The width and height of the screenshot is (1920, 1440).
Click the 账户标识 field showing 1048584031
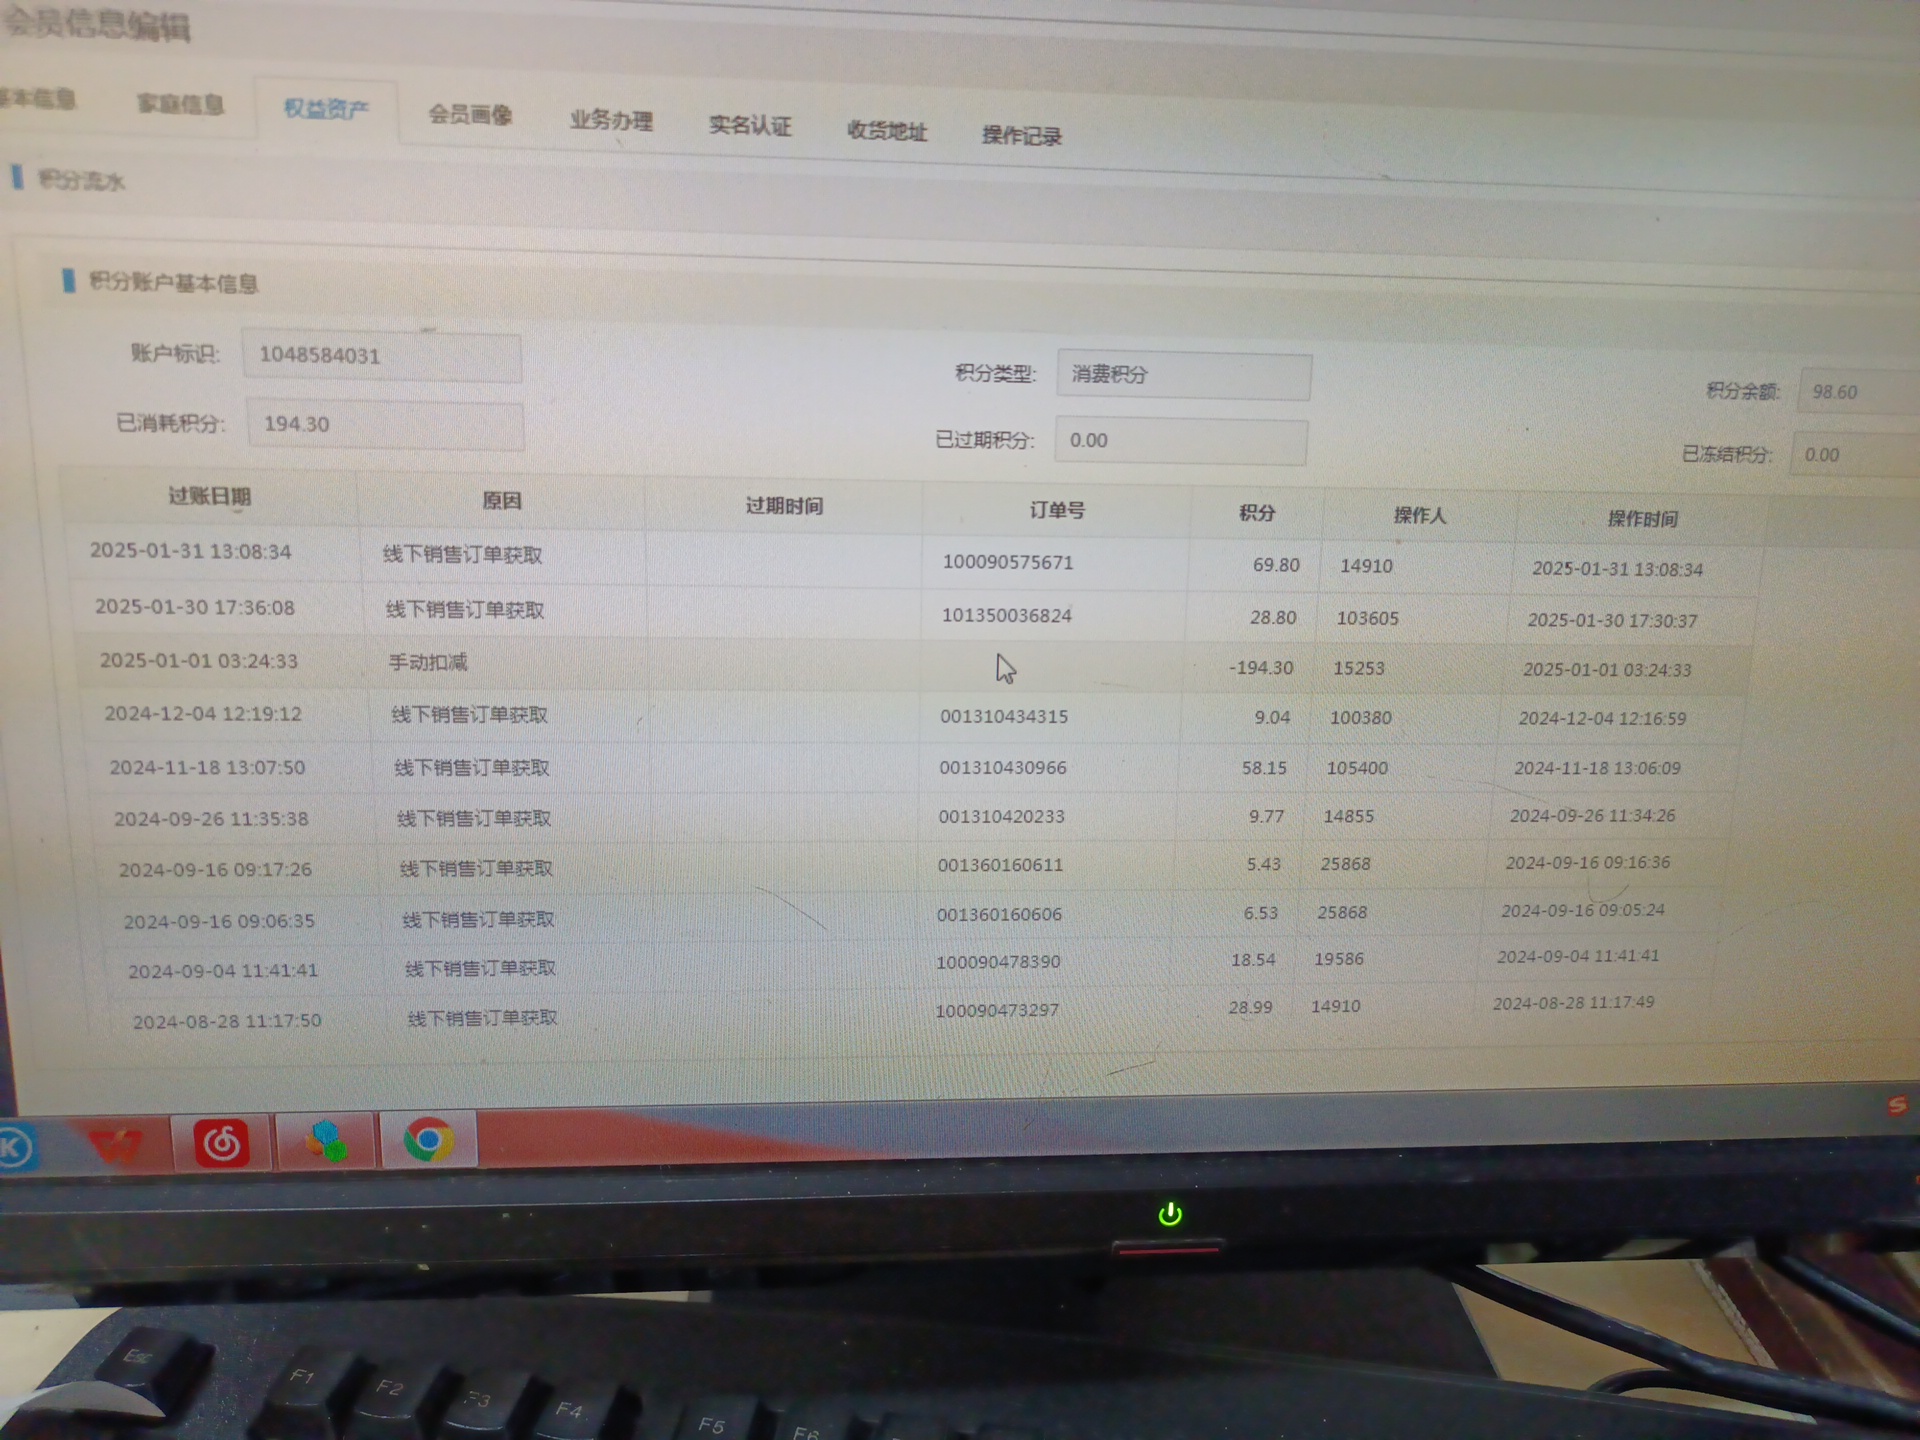[381, 356]
